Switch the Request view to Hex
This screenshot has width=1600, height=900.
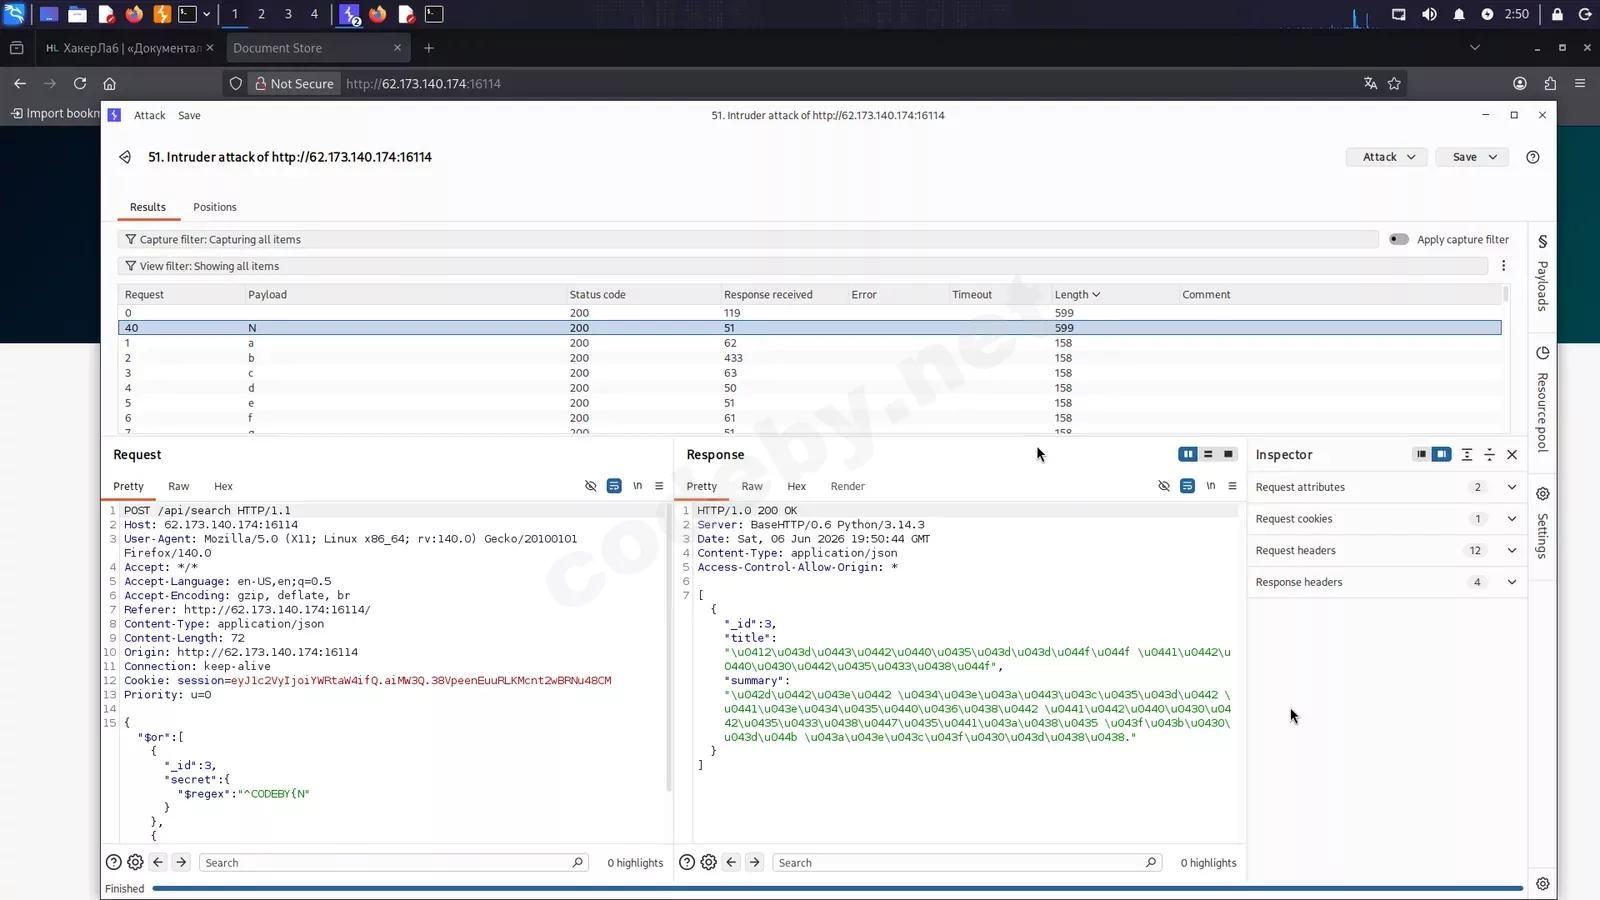223,486
